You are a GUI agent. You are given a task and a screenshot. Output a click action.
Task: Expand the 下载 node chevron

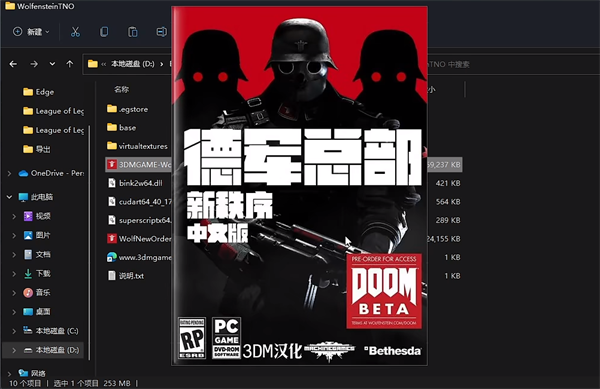[x=14, y=274]
